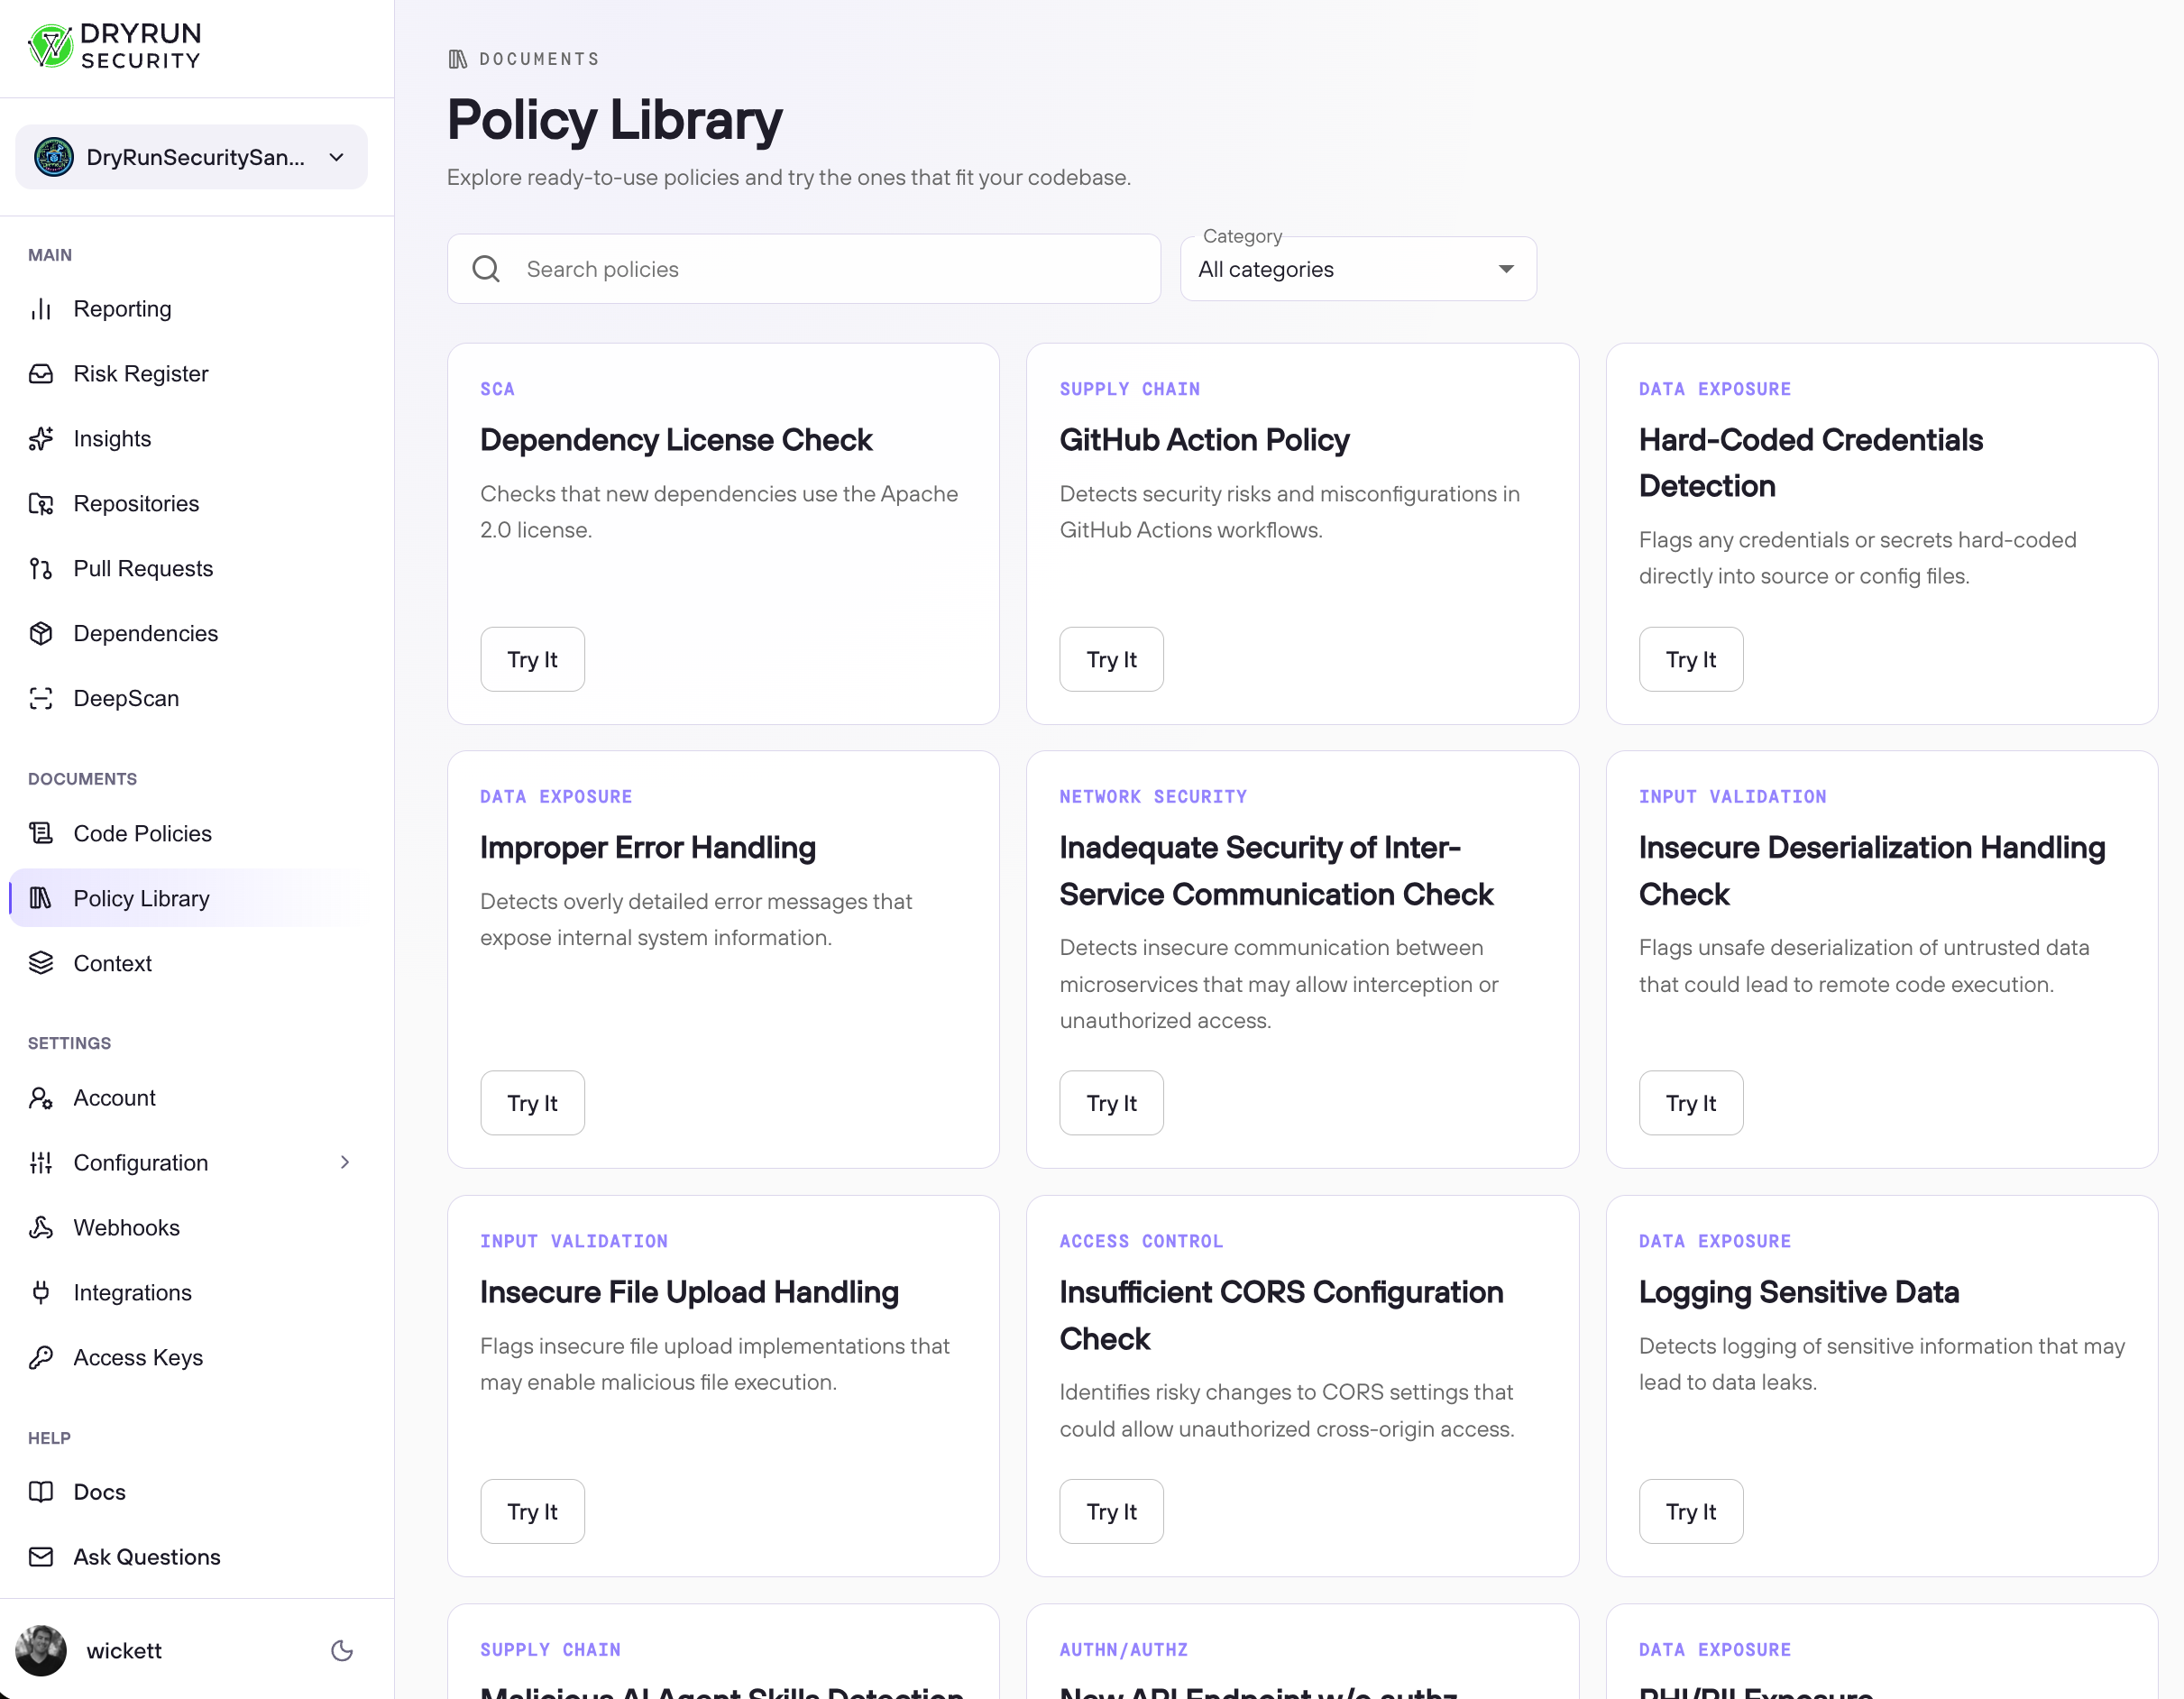This screenshot has width=2184, height=1699.
Task: Open the Code Policies label in sidebar
Action: (143, 834)
